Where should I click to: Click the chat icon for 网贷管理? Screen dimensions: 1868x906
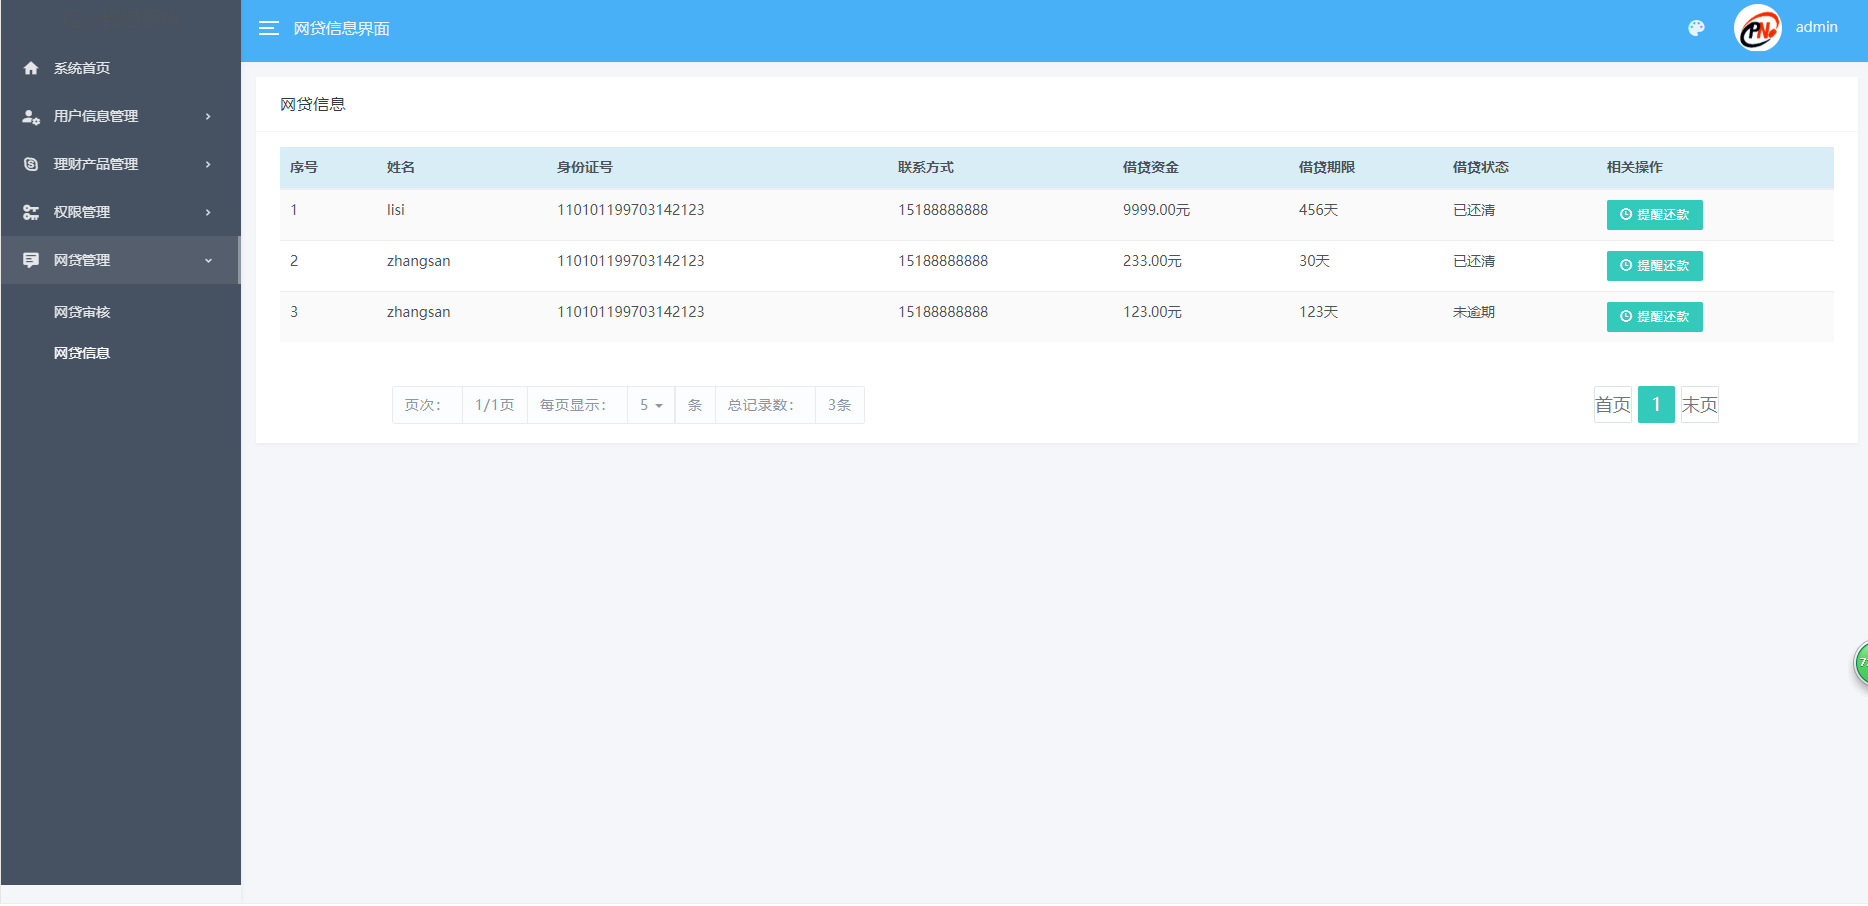pos(31,260)
